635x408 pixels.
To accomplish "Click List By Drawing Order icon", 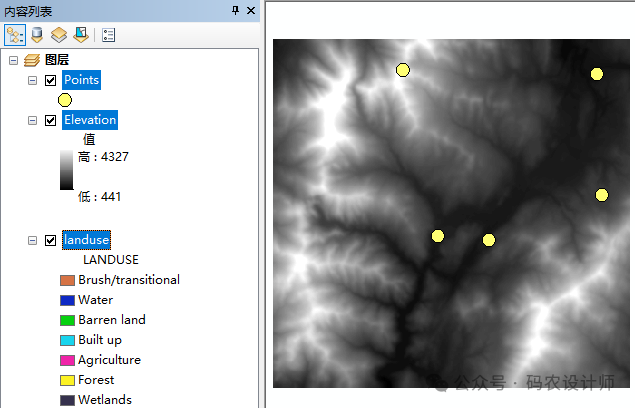I will [x=15, y=35].
